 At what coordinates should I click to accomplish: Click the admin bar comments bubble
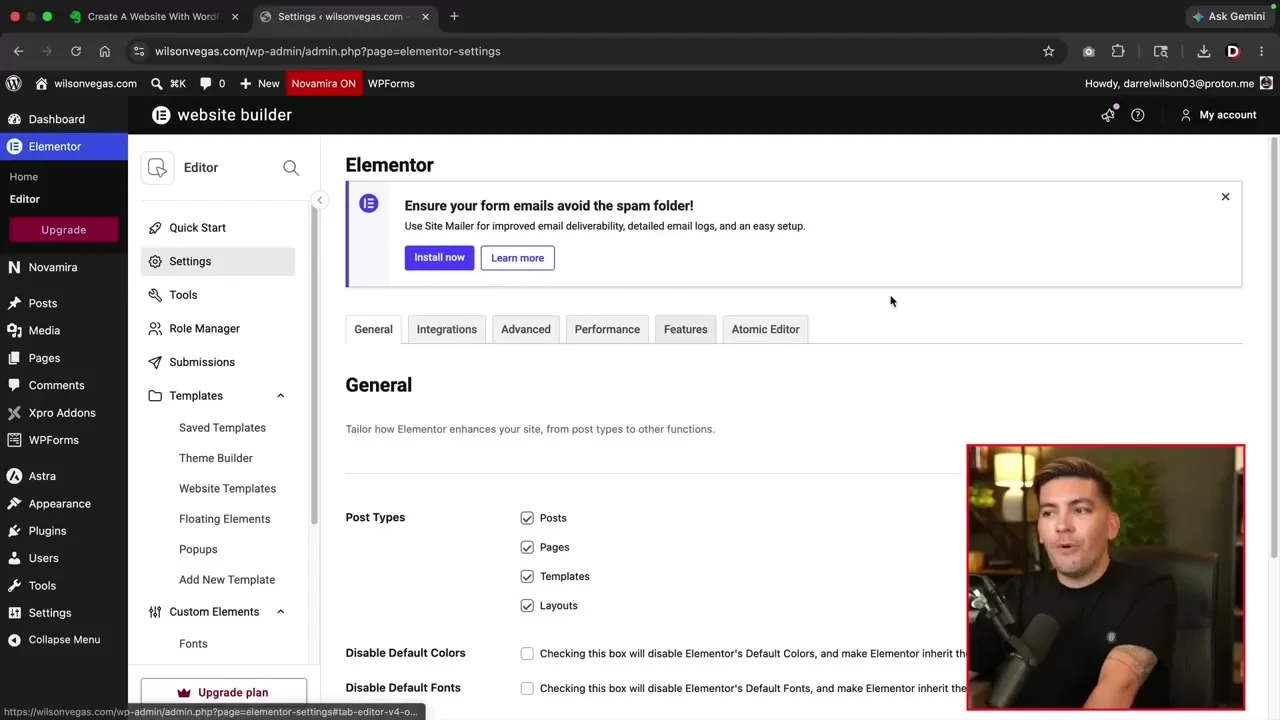pyautogui.click(x=206, y=83)
